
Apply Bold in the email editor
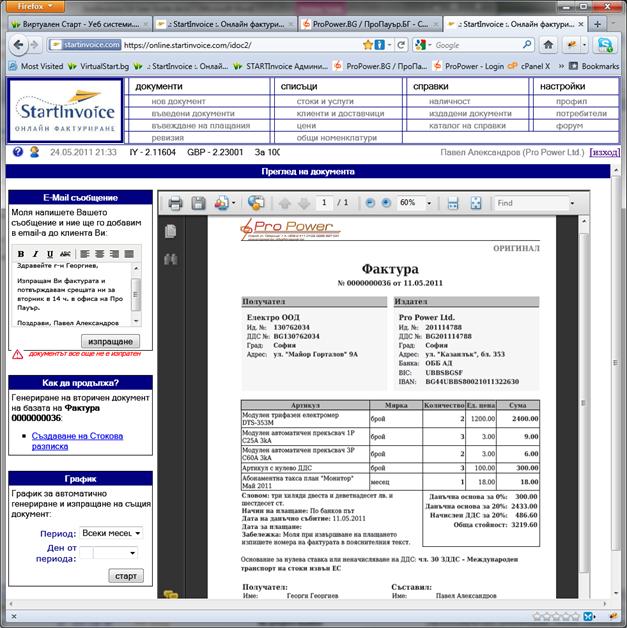click(21, 254)
